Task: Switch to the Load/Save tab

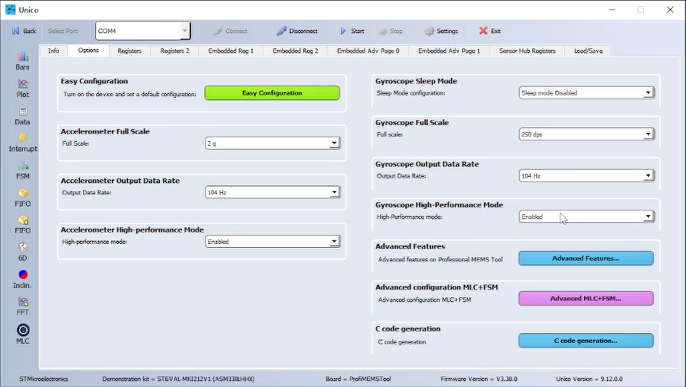Action: pos(588,51)
